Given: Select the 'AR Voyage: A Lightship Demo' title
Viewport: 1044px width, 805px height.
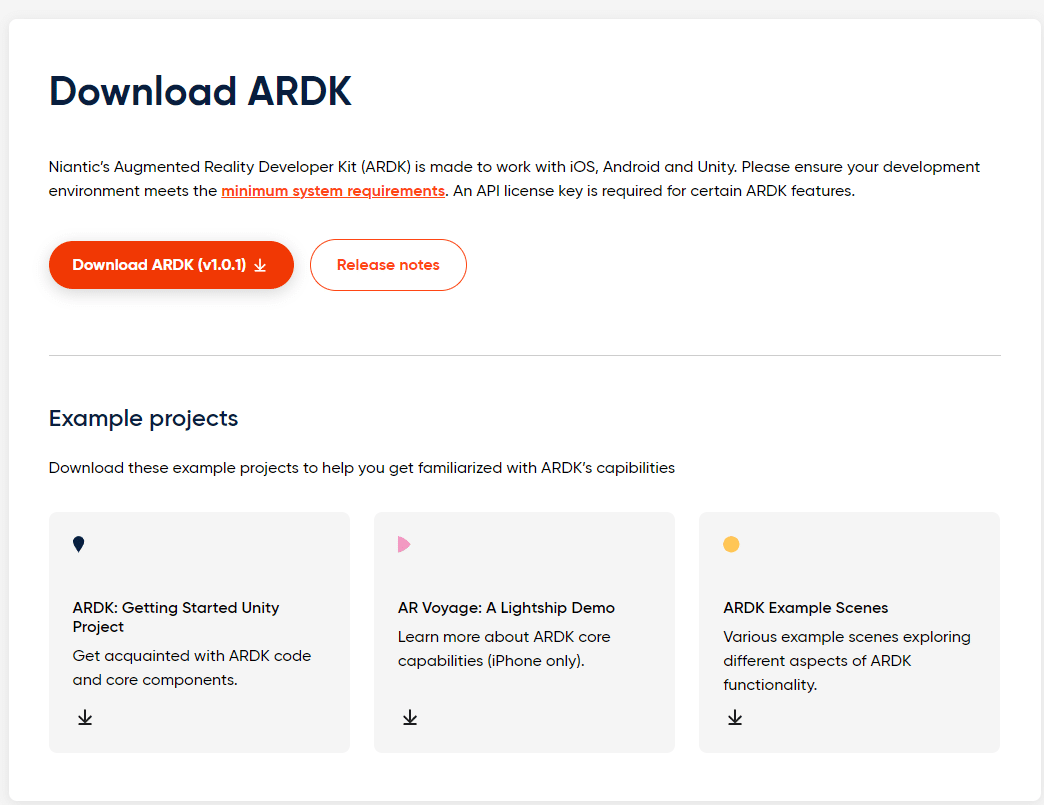Looking at the screenshot, I should click(506, 608).
